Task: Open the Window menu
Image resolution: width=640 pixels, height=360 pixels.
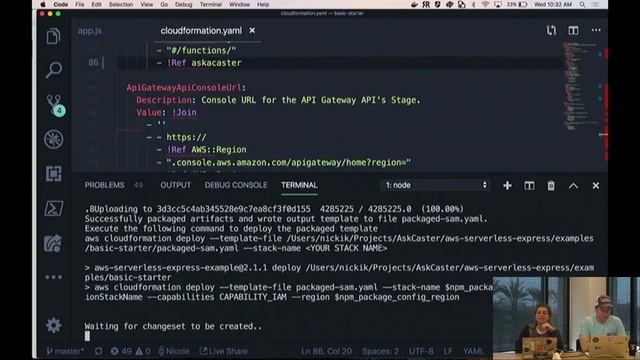Action: tap(239, 4)
